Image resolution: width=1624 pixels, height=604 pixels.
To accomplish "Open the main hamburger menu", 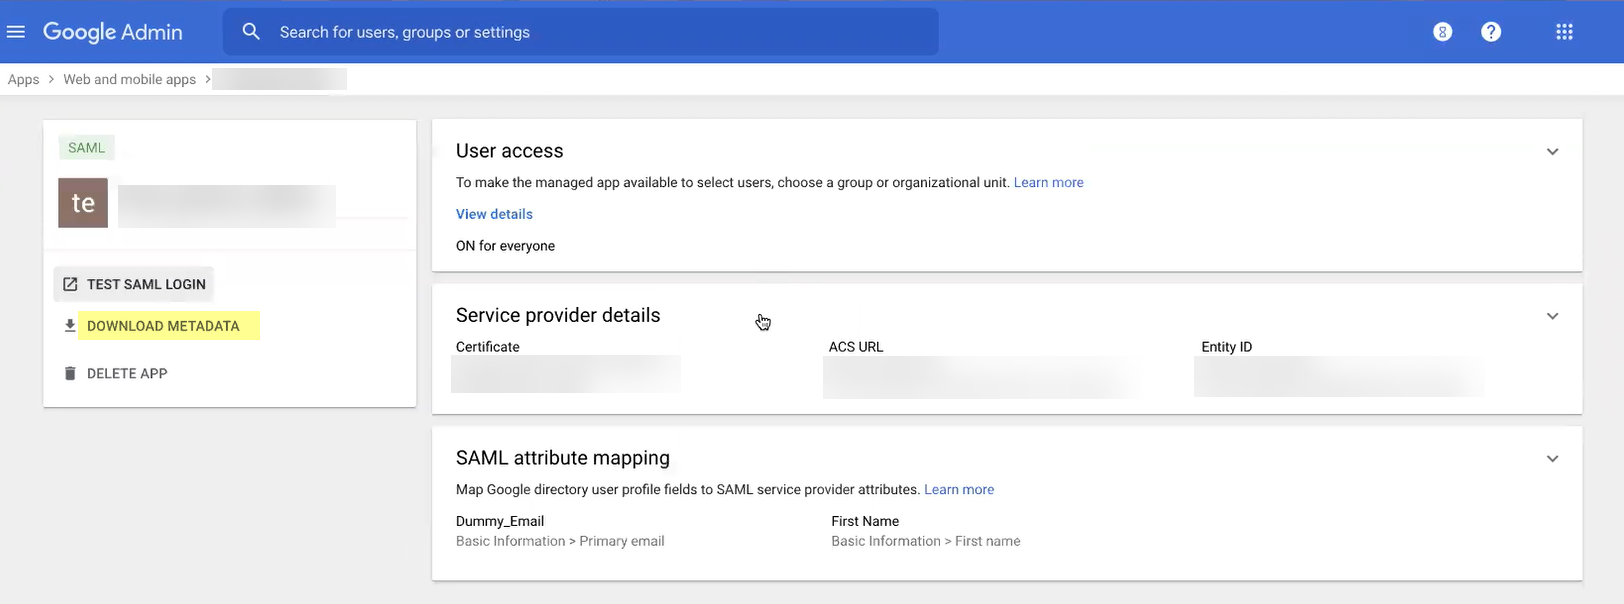I will (16, 32).
